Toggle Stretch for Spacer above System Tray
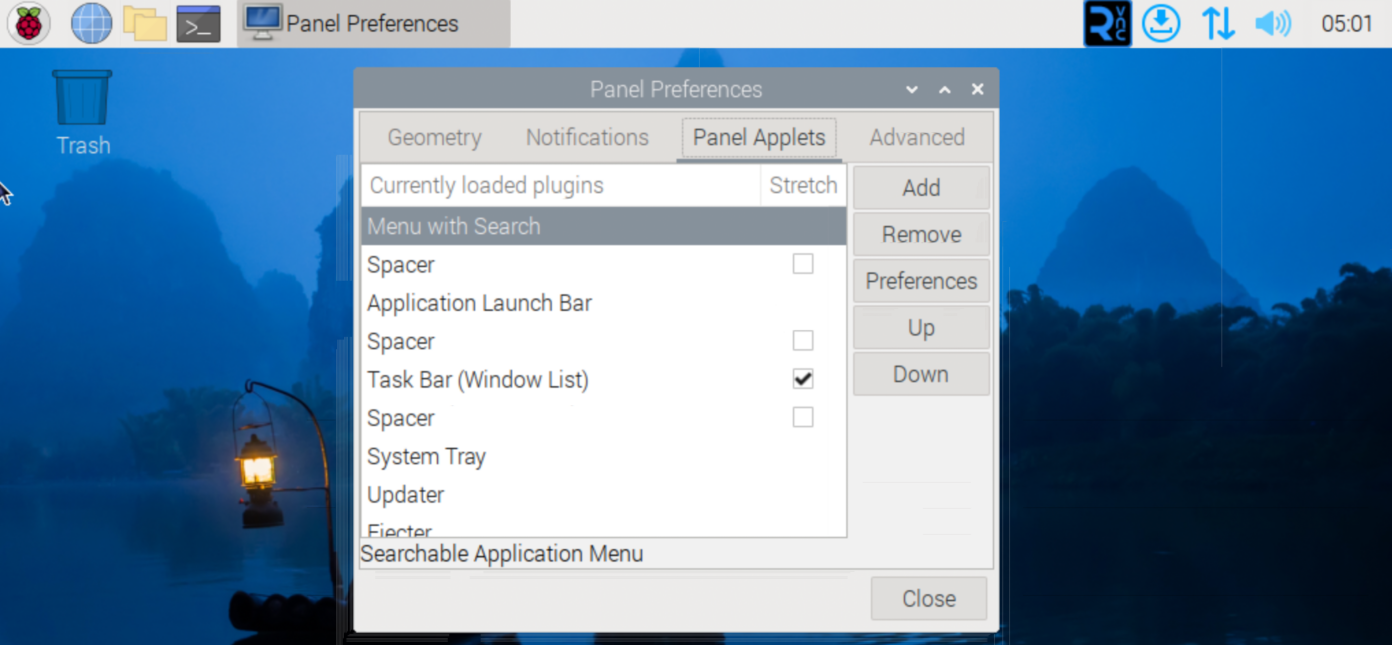The image size is (1392, 645). [803, 417]
